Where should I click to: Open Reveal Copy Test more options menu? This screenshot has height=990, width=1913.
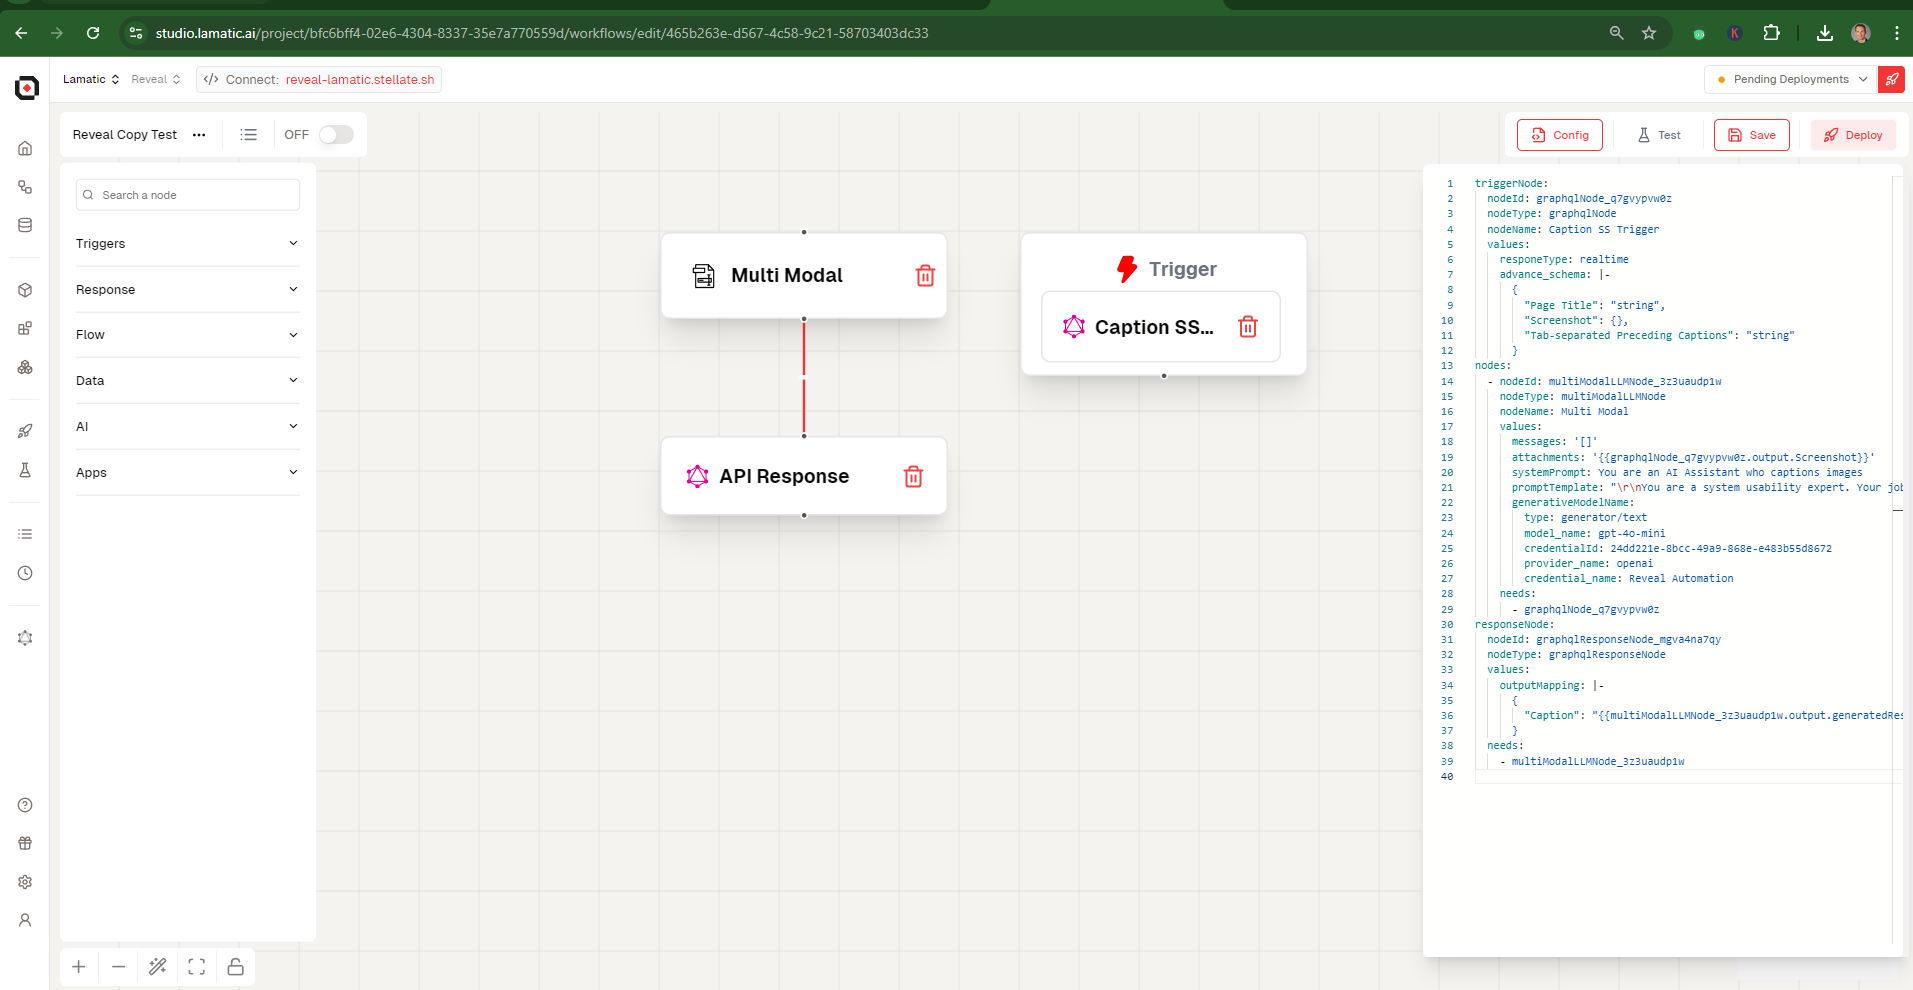pos(199,135)
